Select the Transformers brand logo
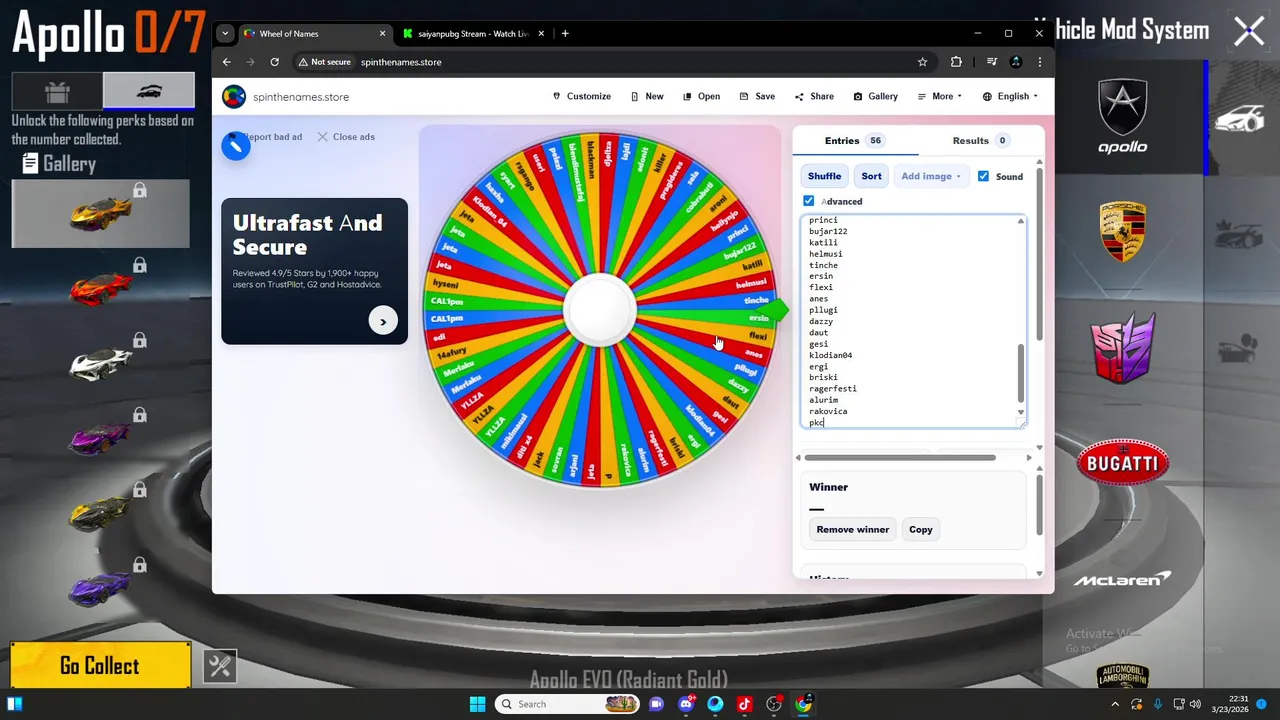1280x720 pixels. 1123,348
